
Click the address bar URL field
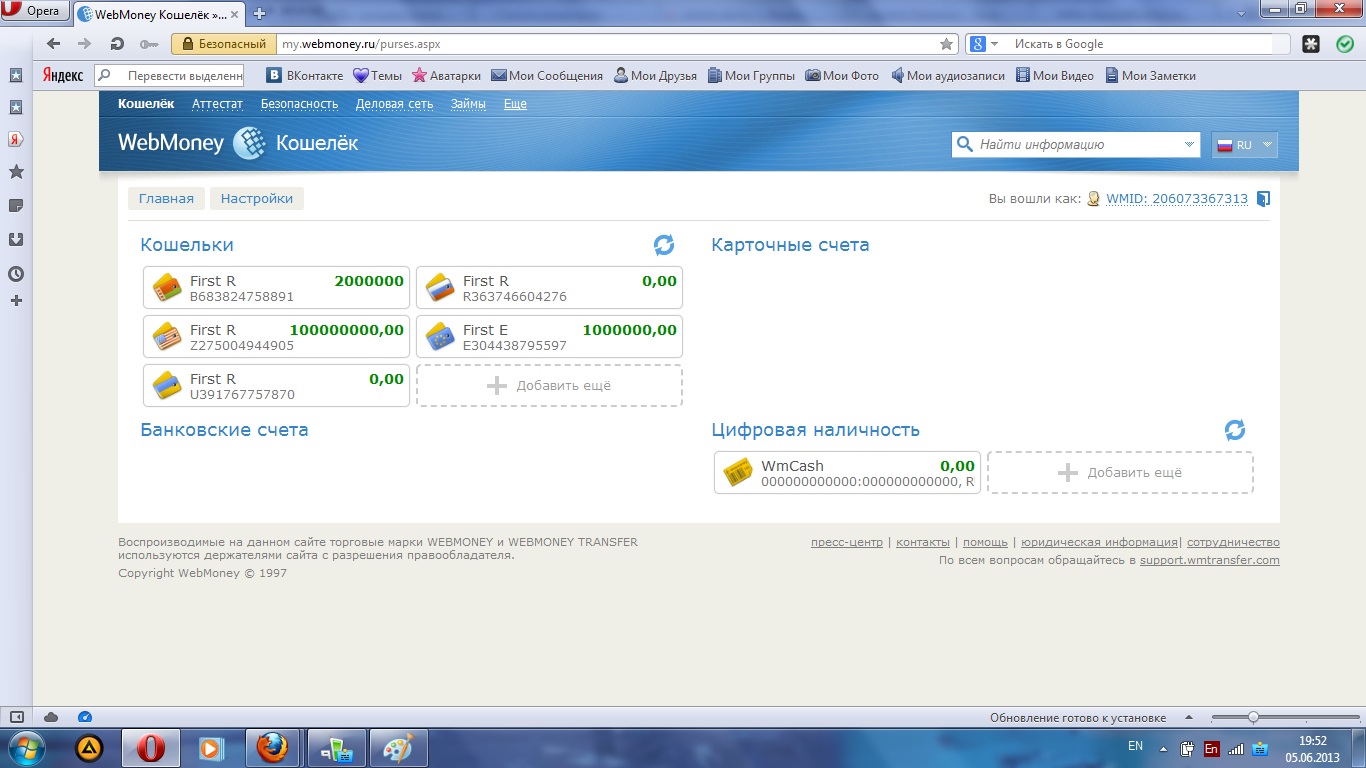point(606,44)
